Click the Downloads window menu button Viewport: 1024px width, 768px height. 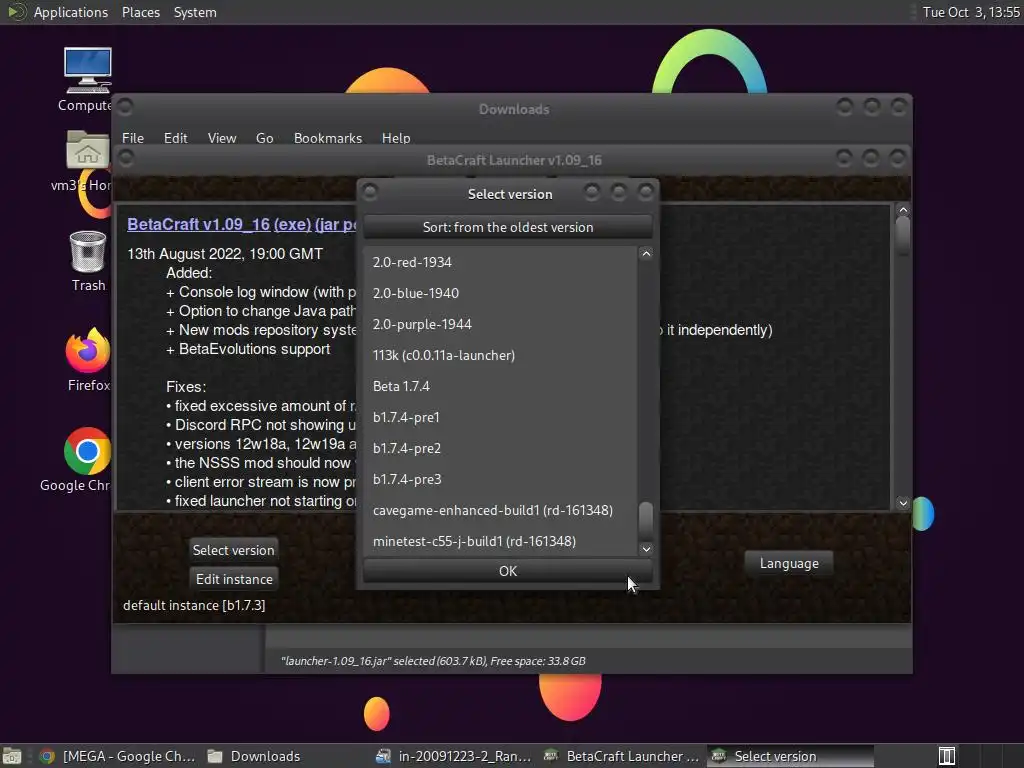[125, 106]
